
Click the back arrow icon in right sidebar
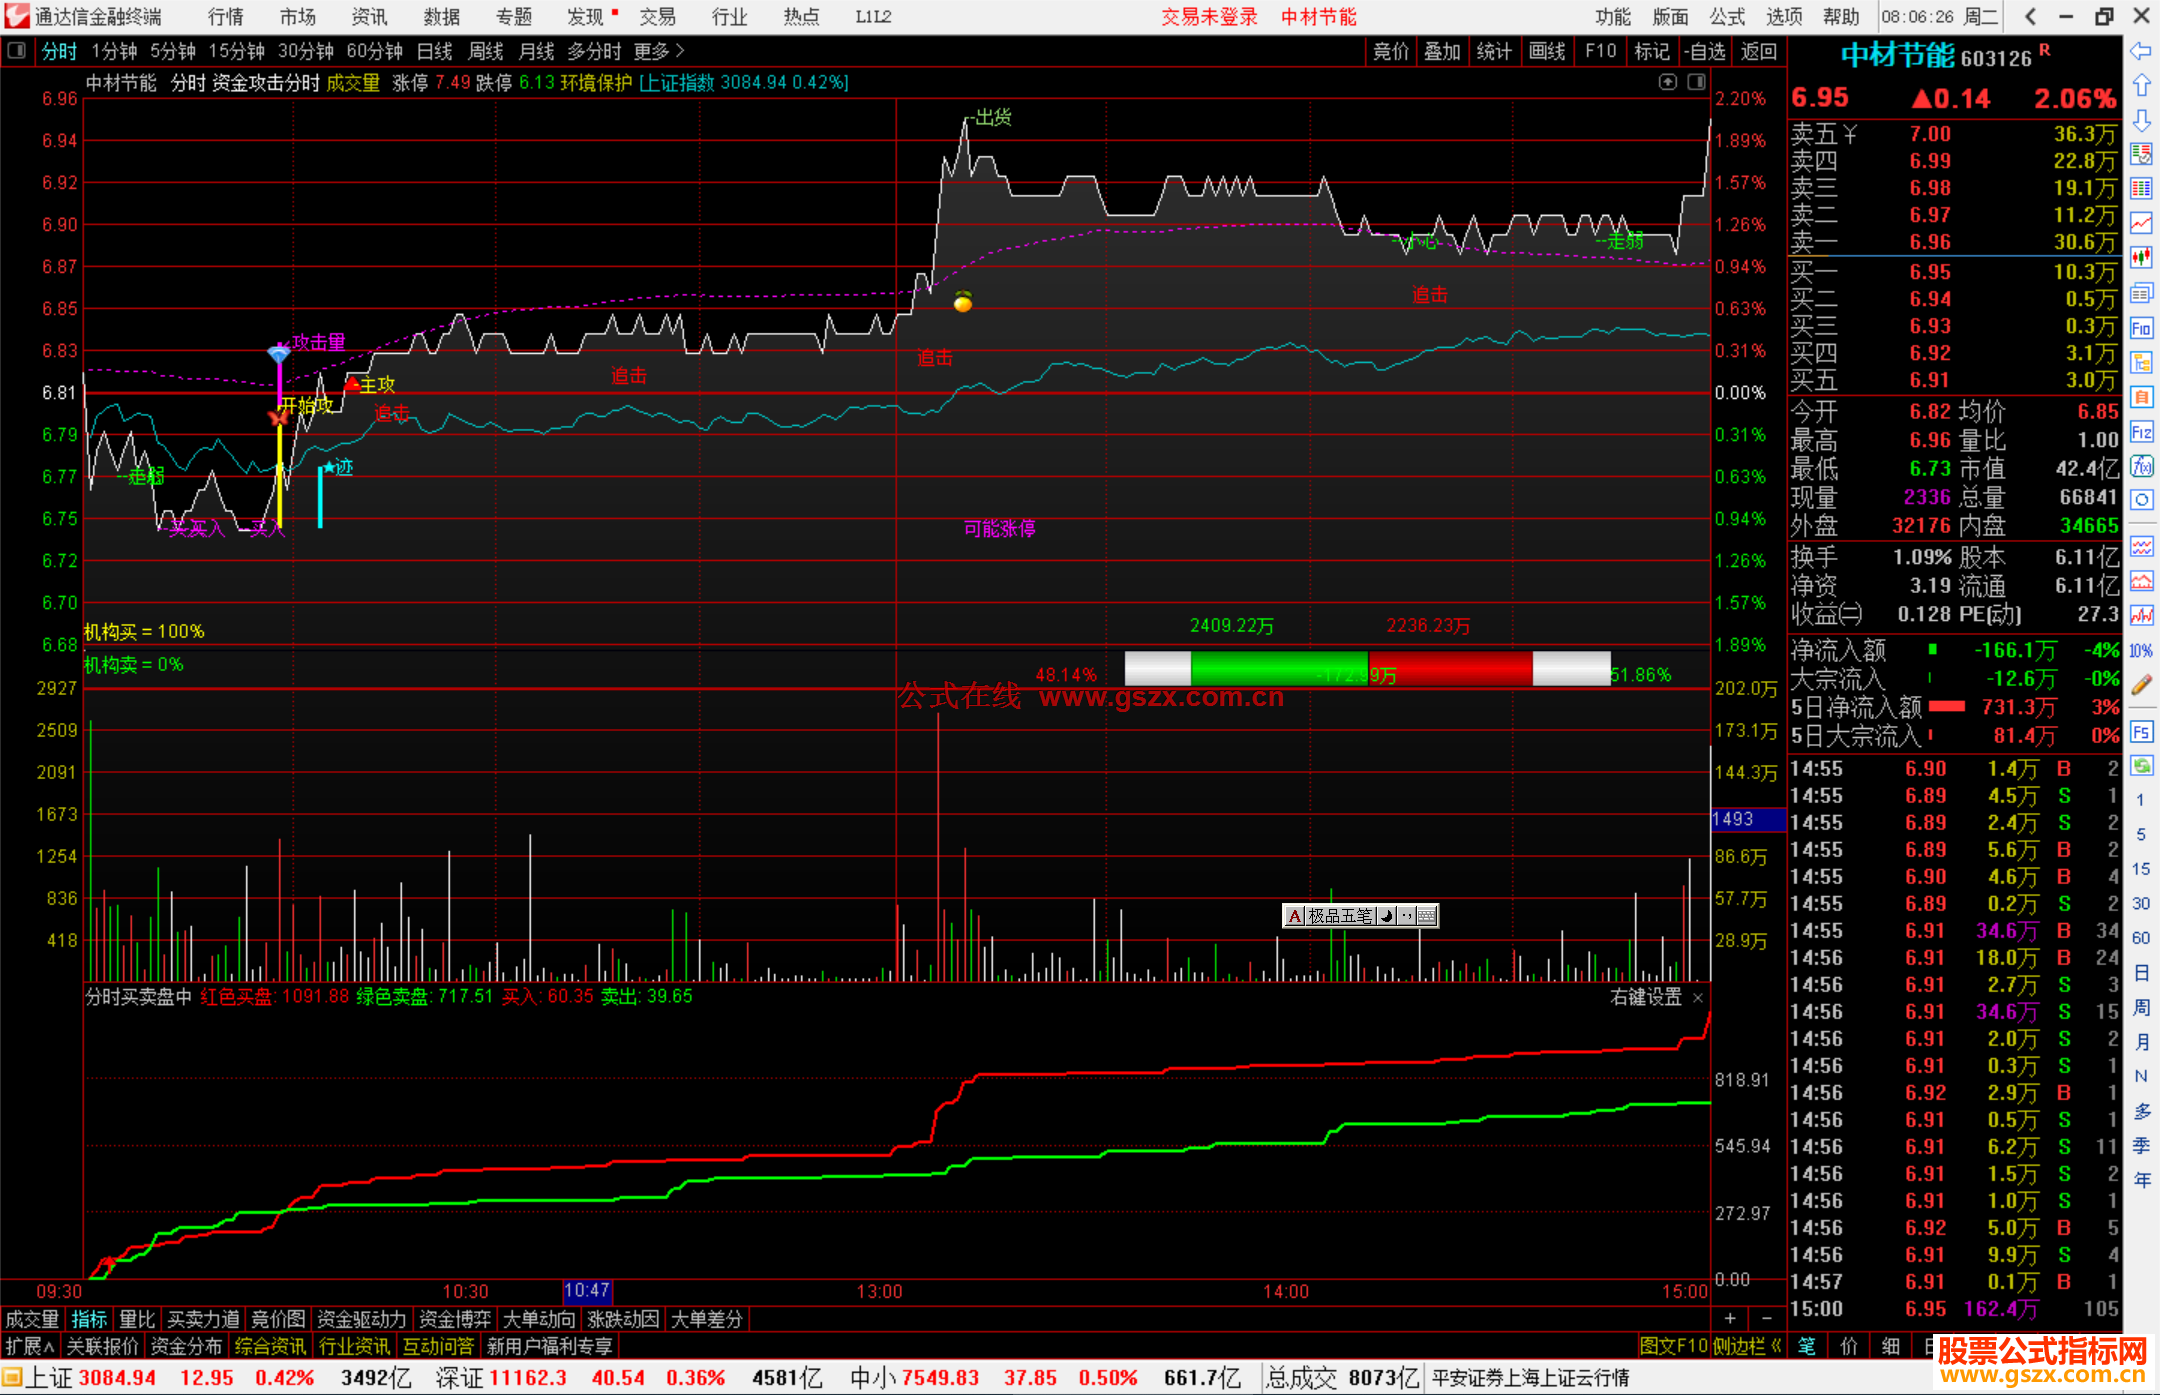tap(2141, 51)
